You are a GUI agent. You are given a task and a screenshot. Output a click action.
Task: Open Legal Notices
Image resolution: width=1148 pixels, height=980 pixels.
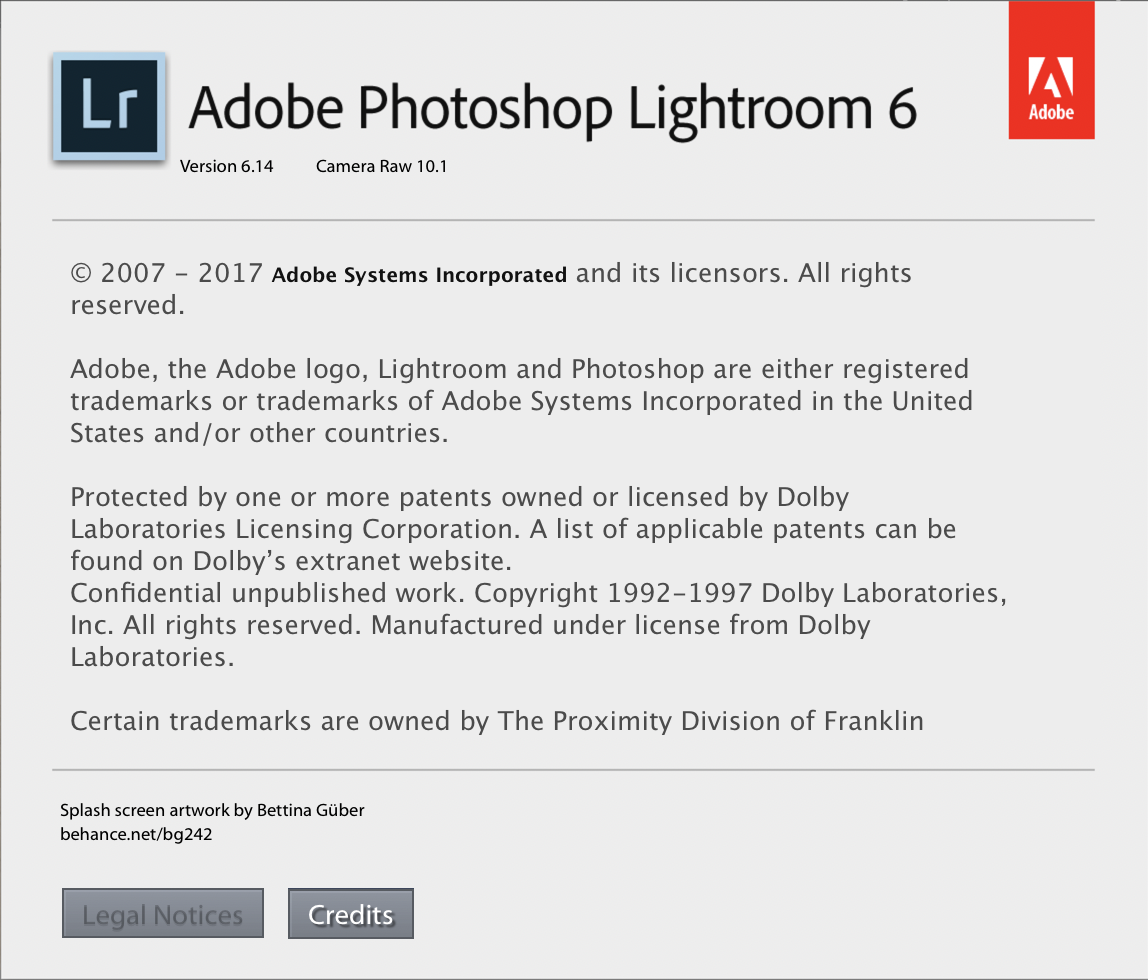pyautogui.click(x=162, y=912)
